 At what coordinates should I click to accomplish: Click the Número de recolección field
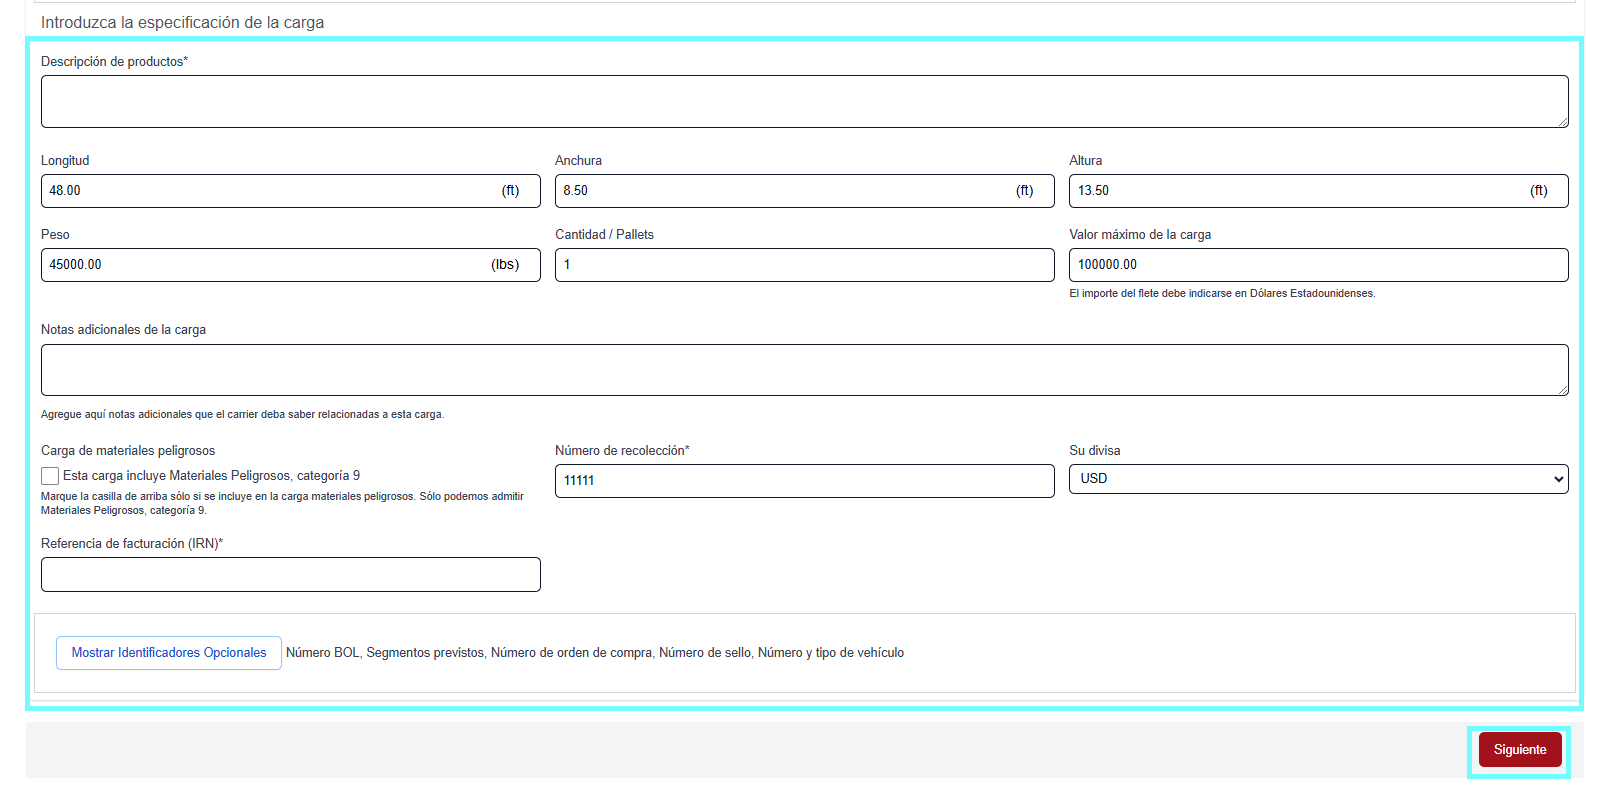pos(804,481)
